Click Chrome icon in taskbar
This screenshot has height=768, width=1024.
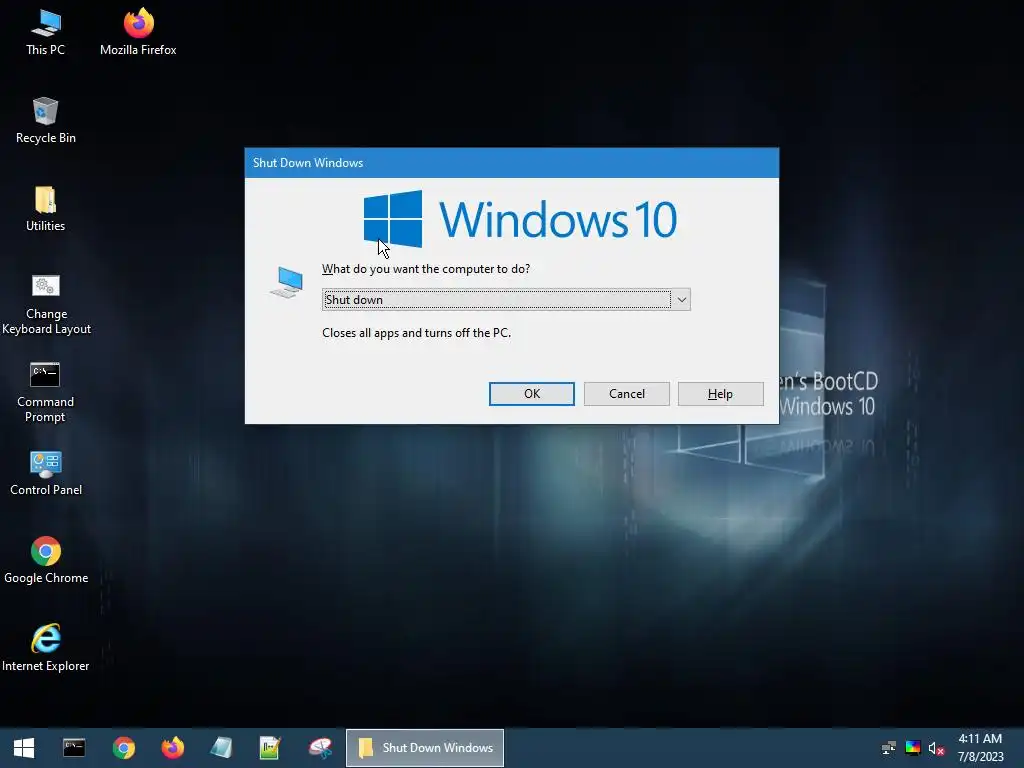[123, 748]
